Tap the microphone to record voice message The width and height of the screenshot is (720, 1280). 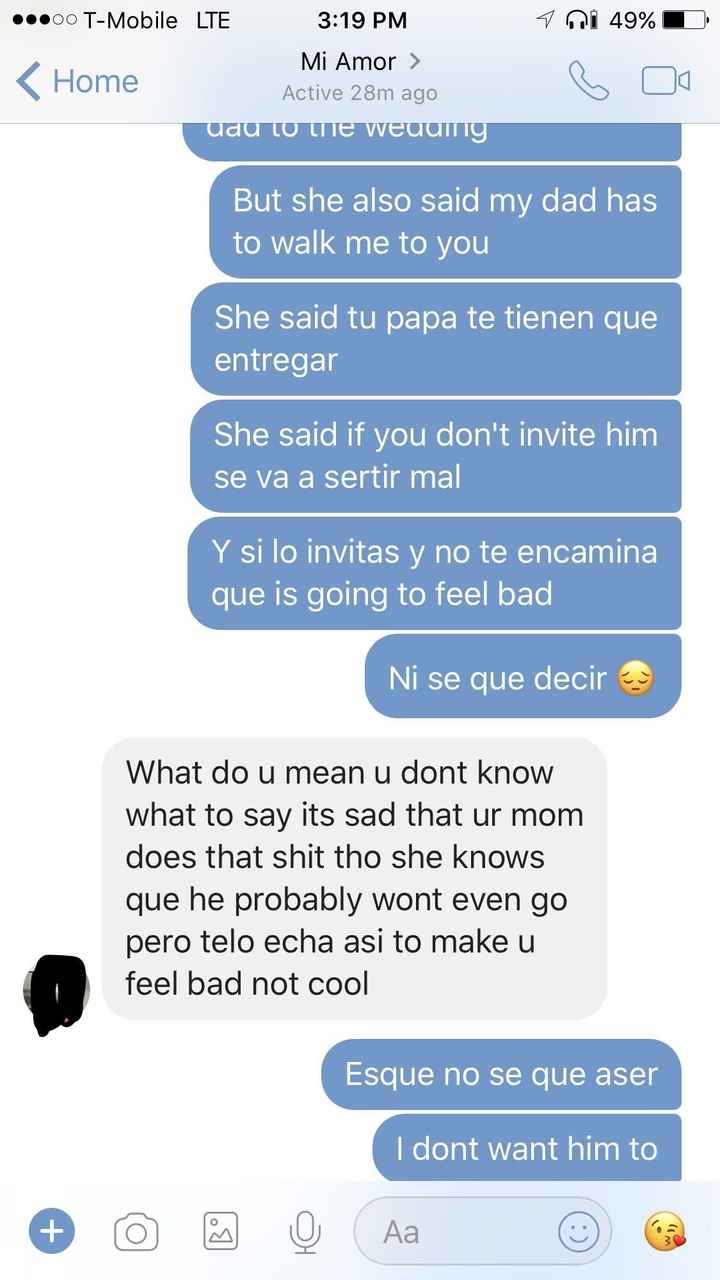304,1231
